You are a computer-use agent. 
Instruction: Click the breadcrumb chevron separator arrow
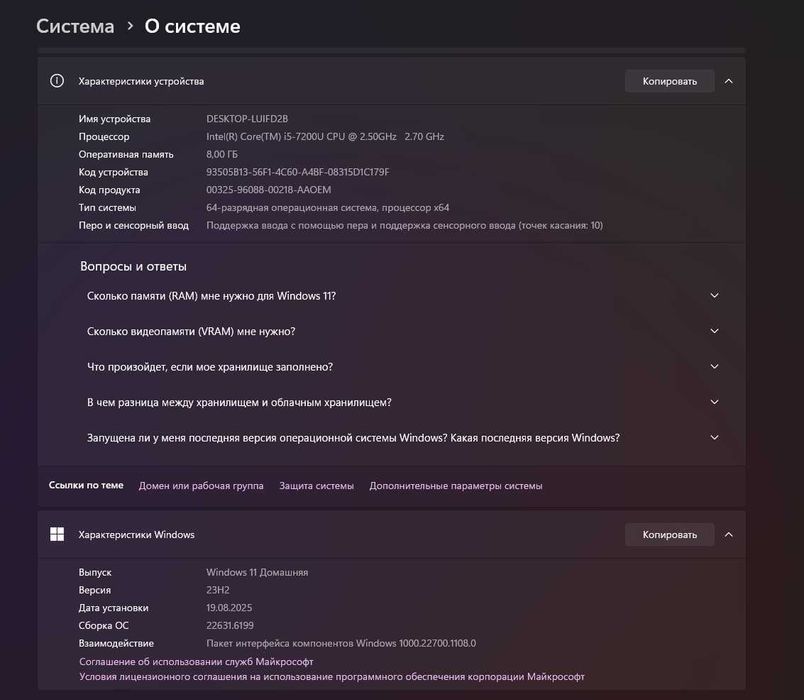tap(130, 27)
